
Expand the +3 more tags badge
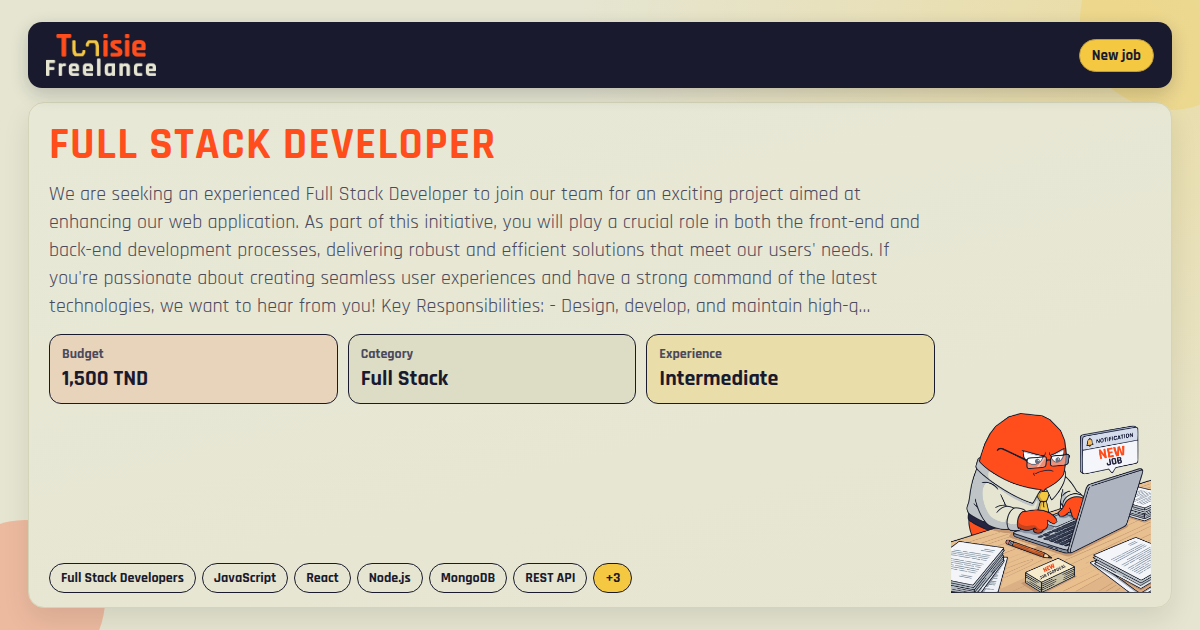[x=613, y=578]
